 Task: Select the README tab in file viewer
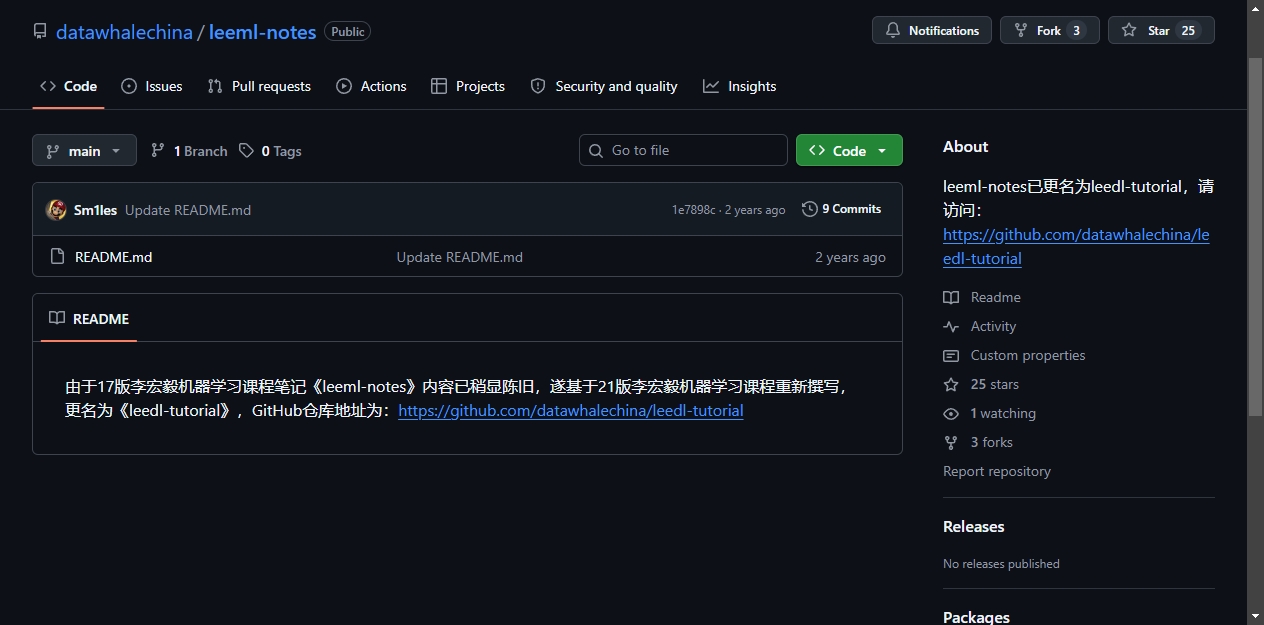pos(89,319)
